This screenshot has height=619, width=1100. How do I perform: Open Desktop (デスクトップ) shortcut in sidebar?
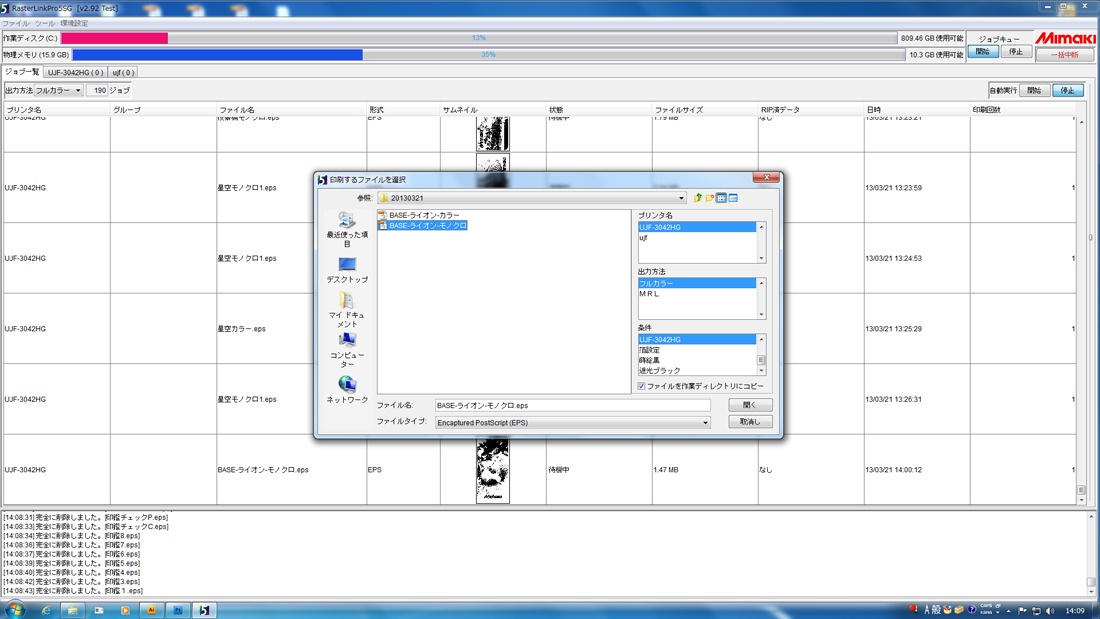pyautogui.click(x=347, y=269)
